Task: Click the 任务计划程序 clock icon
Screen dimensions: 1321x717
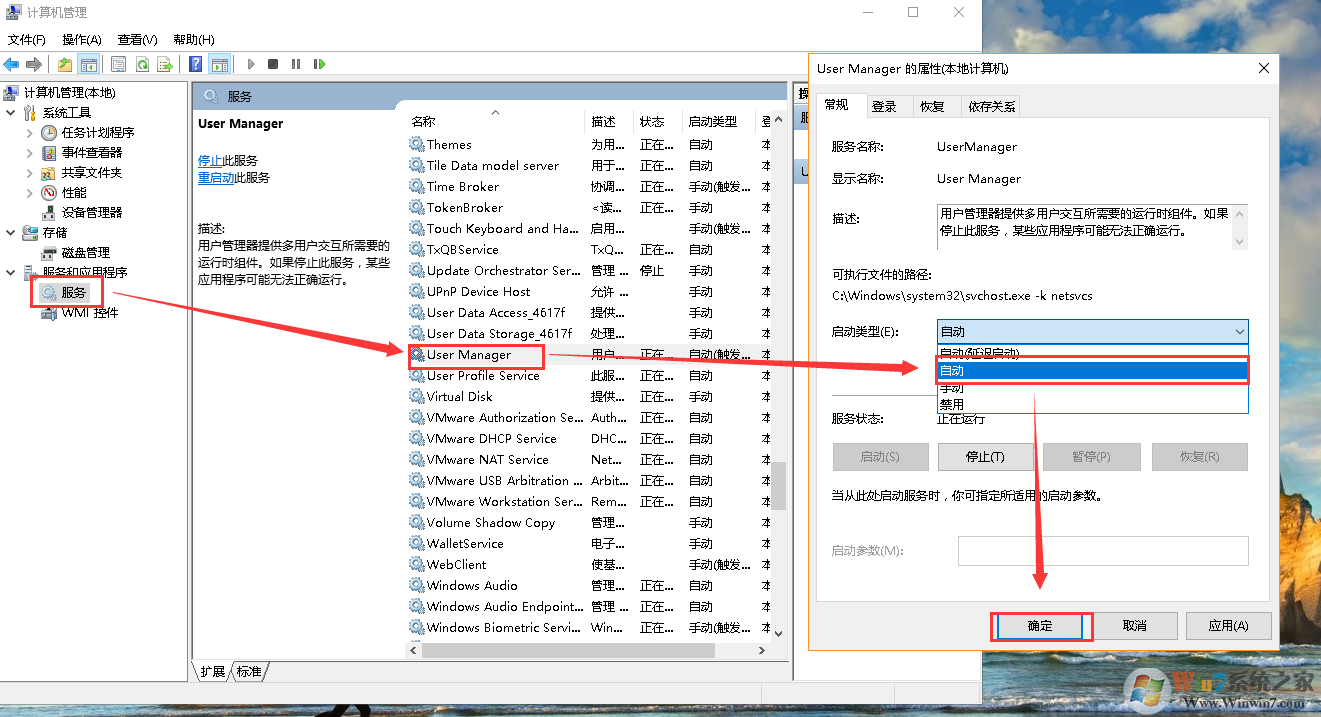Action: (x=49, y=133)
